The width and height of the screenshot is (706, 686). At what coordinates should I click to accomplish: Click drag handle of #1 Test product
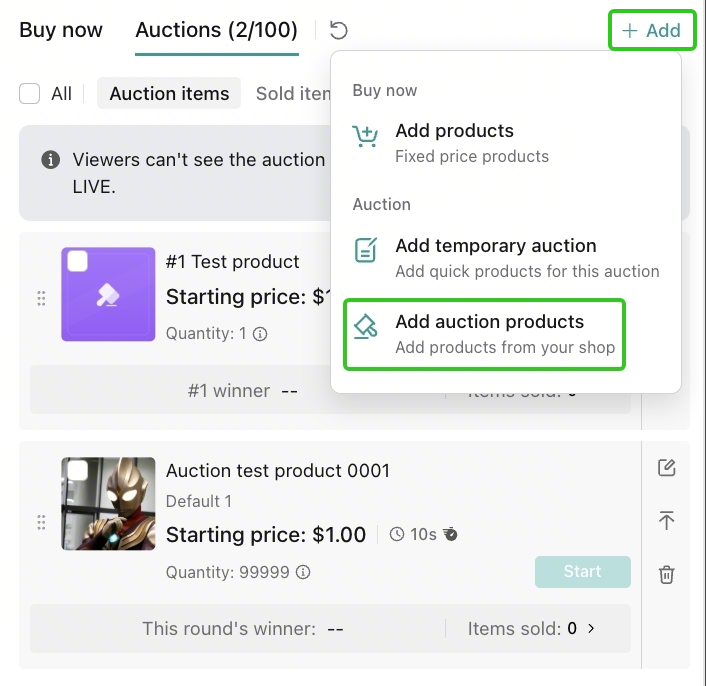[41, 298]
